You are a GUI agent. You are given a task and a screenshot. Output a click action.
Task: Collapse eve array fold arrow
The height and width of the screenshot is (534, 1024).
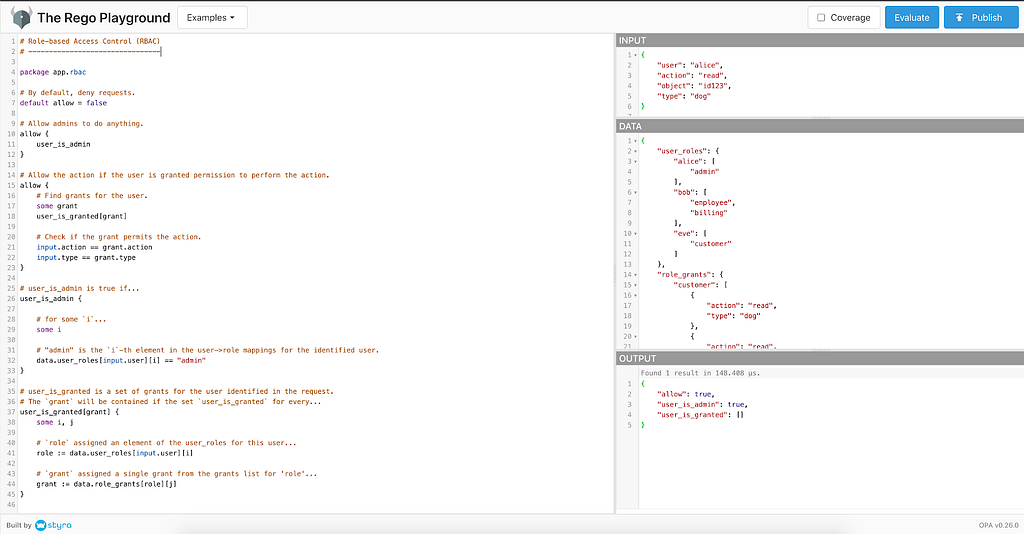pos(635,233)
